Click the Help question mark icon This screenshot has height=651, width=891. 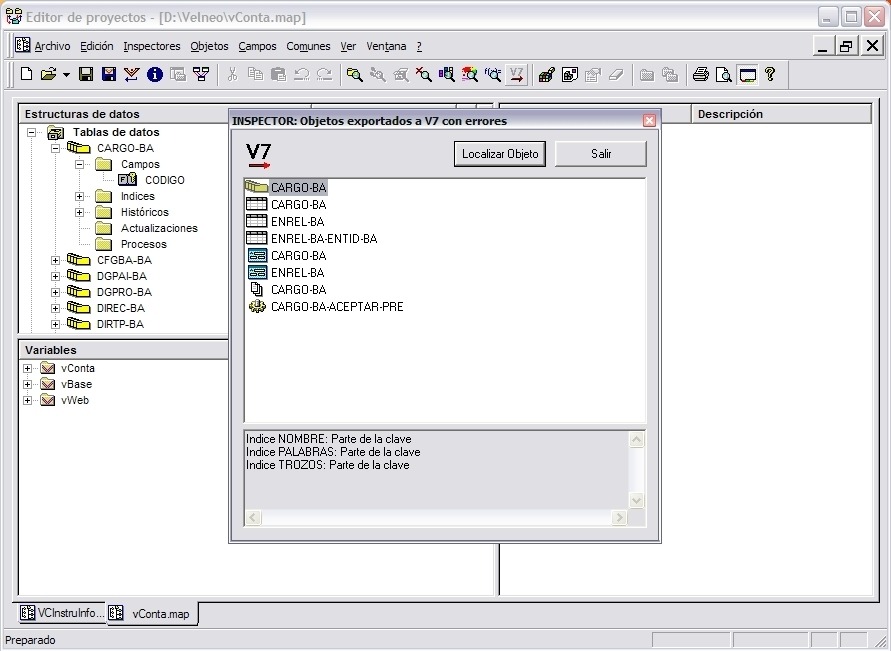coord(770,74)
